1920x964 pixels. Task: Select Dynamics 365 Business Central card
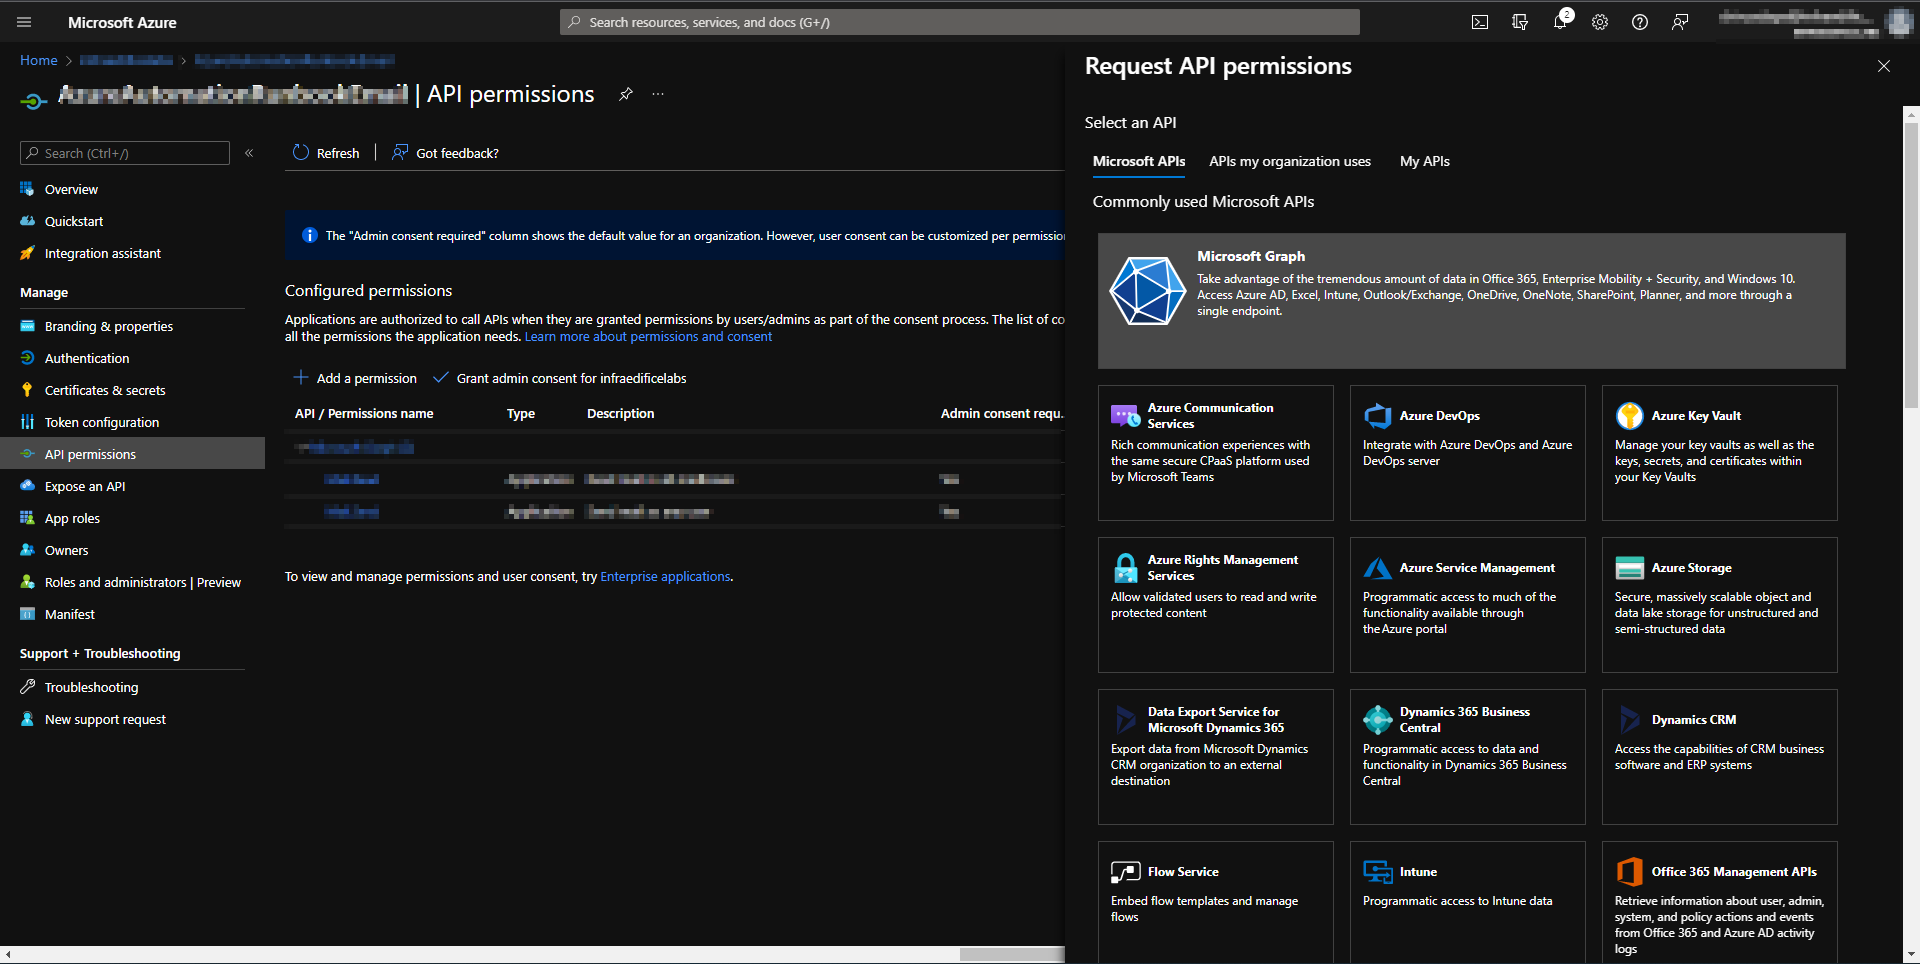(x=1468, y=757)
